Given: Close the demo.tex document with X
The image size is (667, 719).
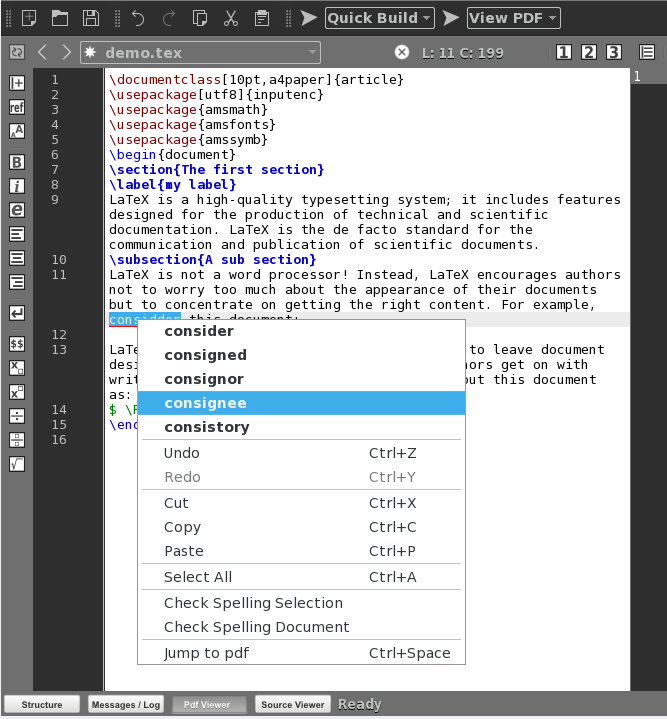Looking at the screenshot, I should tap(402, 52).
